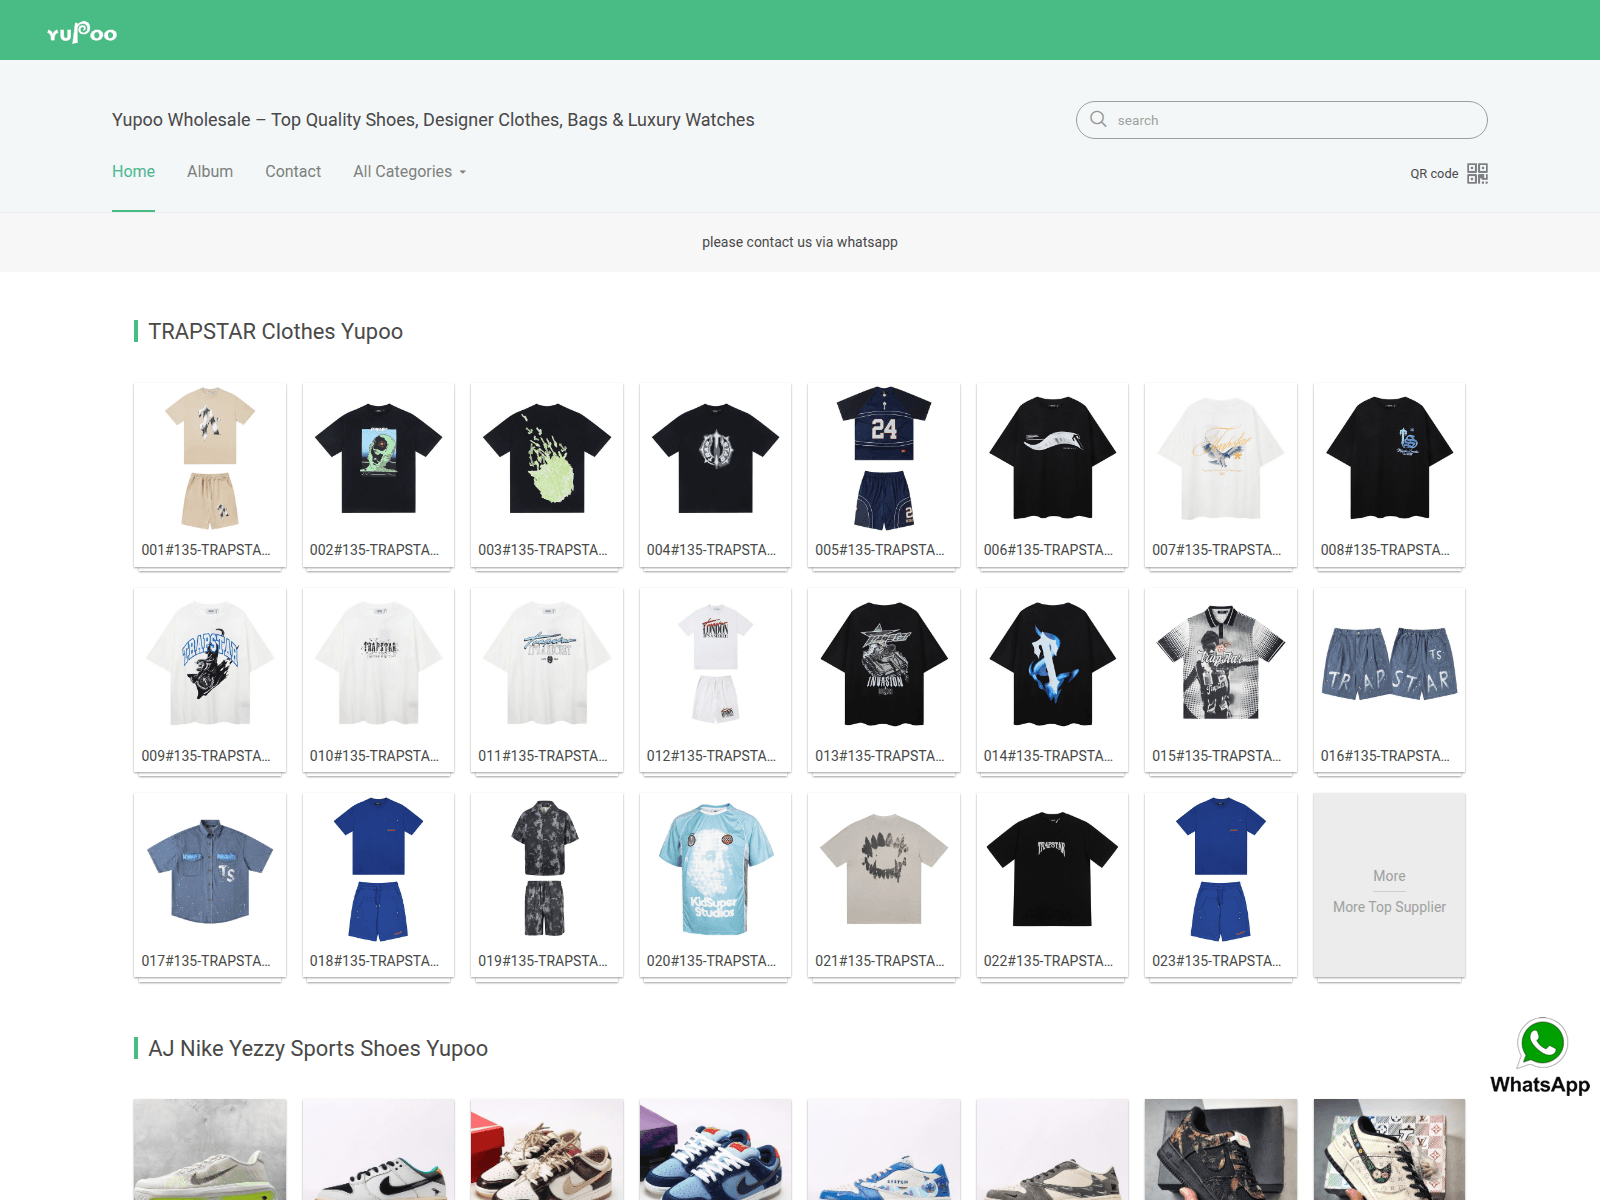Expand the All Categories dropdown
This screenshot has width=1600, height=1200.
(409, 172)
